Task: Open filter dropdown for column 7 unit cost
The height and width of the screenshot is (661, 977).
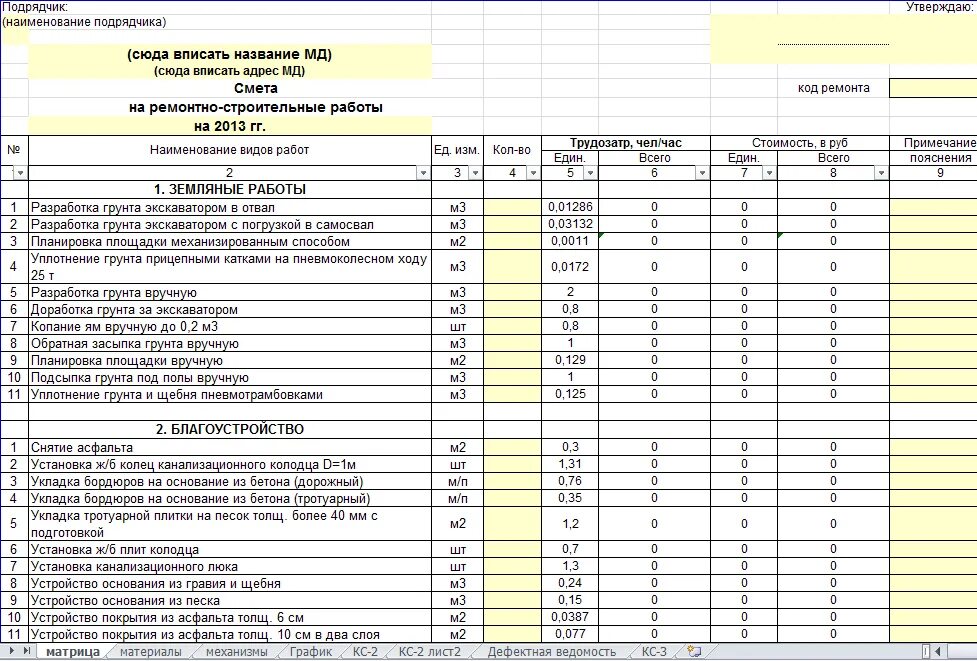Action: point(770,173)
